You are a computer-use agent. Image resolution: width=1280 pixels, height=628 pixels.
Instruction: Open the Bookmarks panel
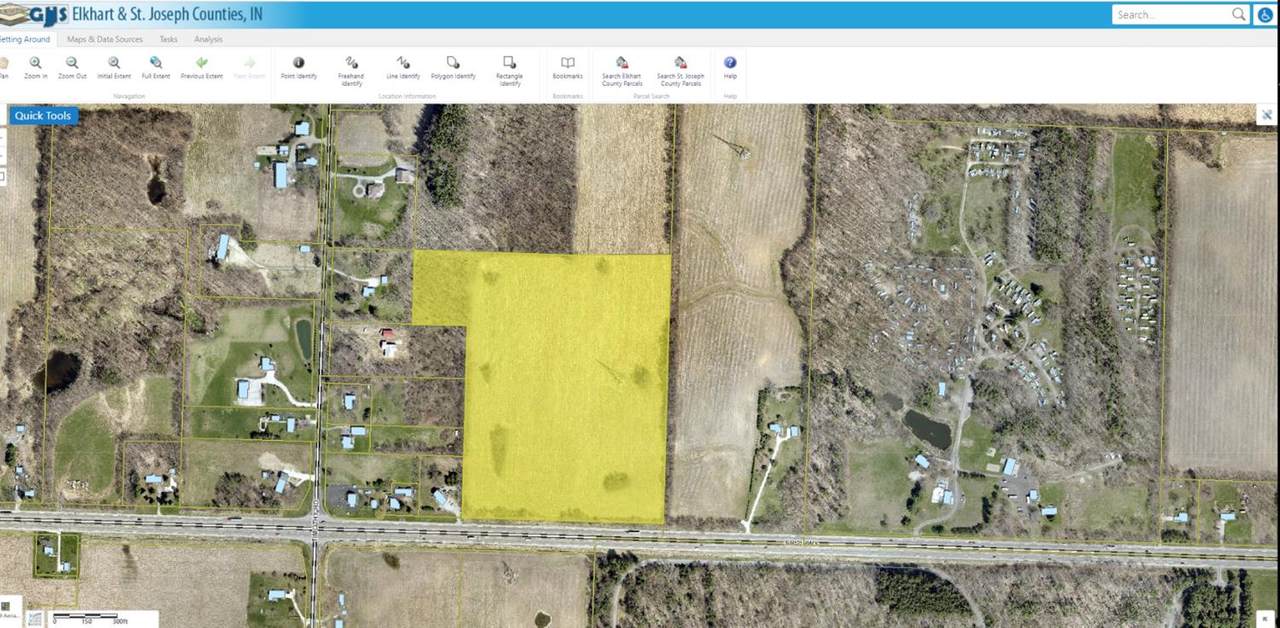pyautogui.click(x=567, y=67)
